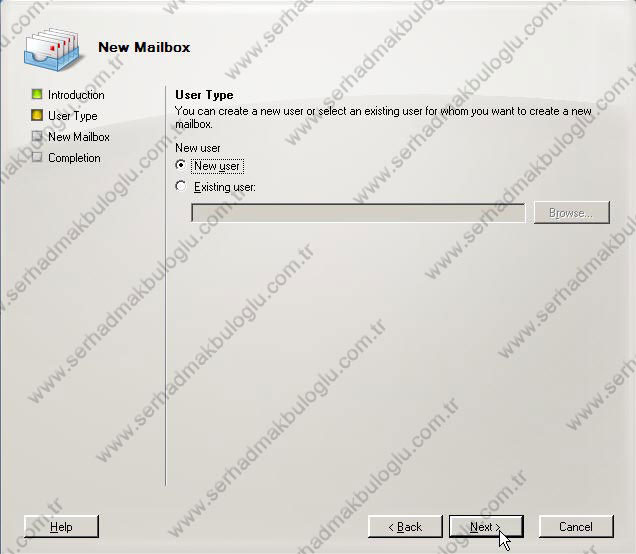636x554 pixels.
Task: Cancel the New Mailbox wizard
Action: click(576, 526)
